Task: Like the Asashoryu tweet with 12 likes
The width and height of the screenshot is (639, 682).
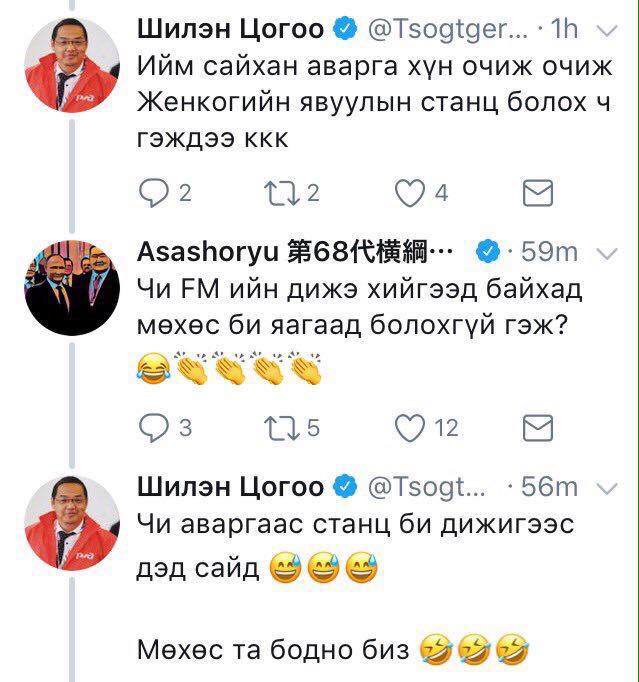Action: pos(409,428)
